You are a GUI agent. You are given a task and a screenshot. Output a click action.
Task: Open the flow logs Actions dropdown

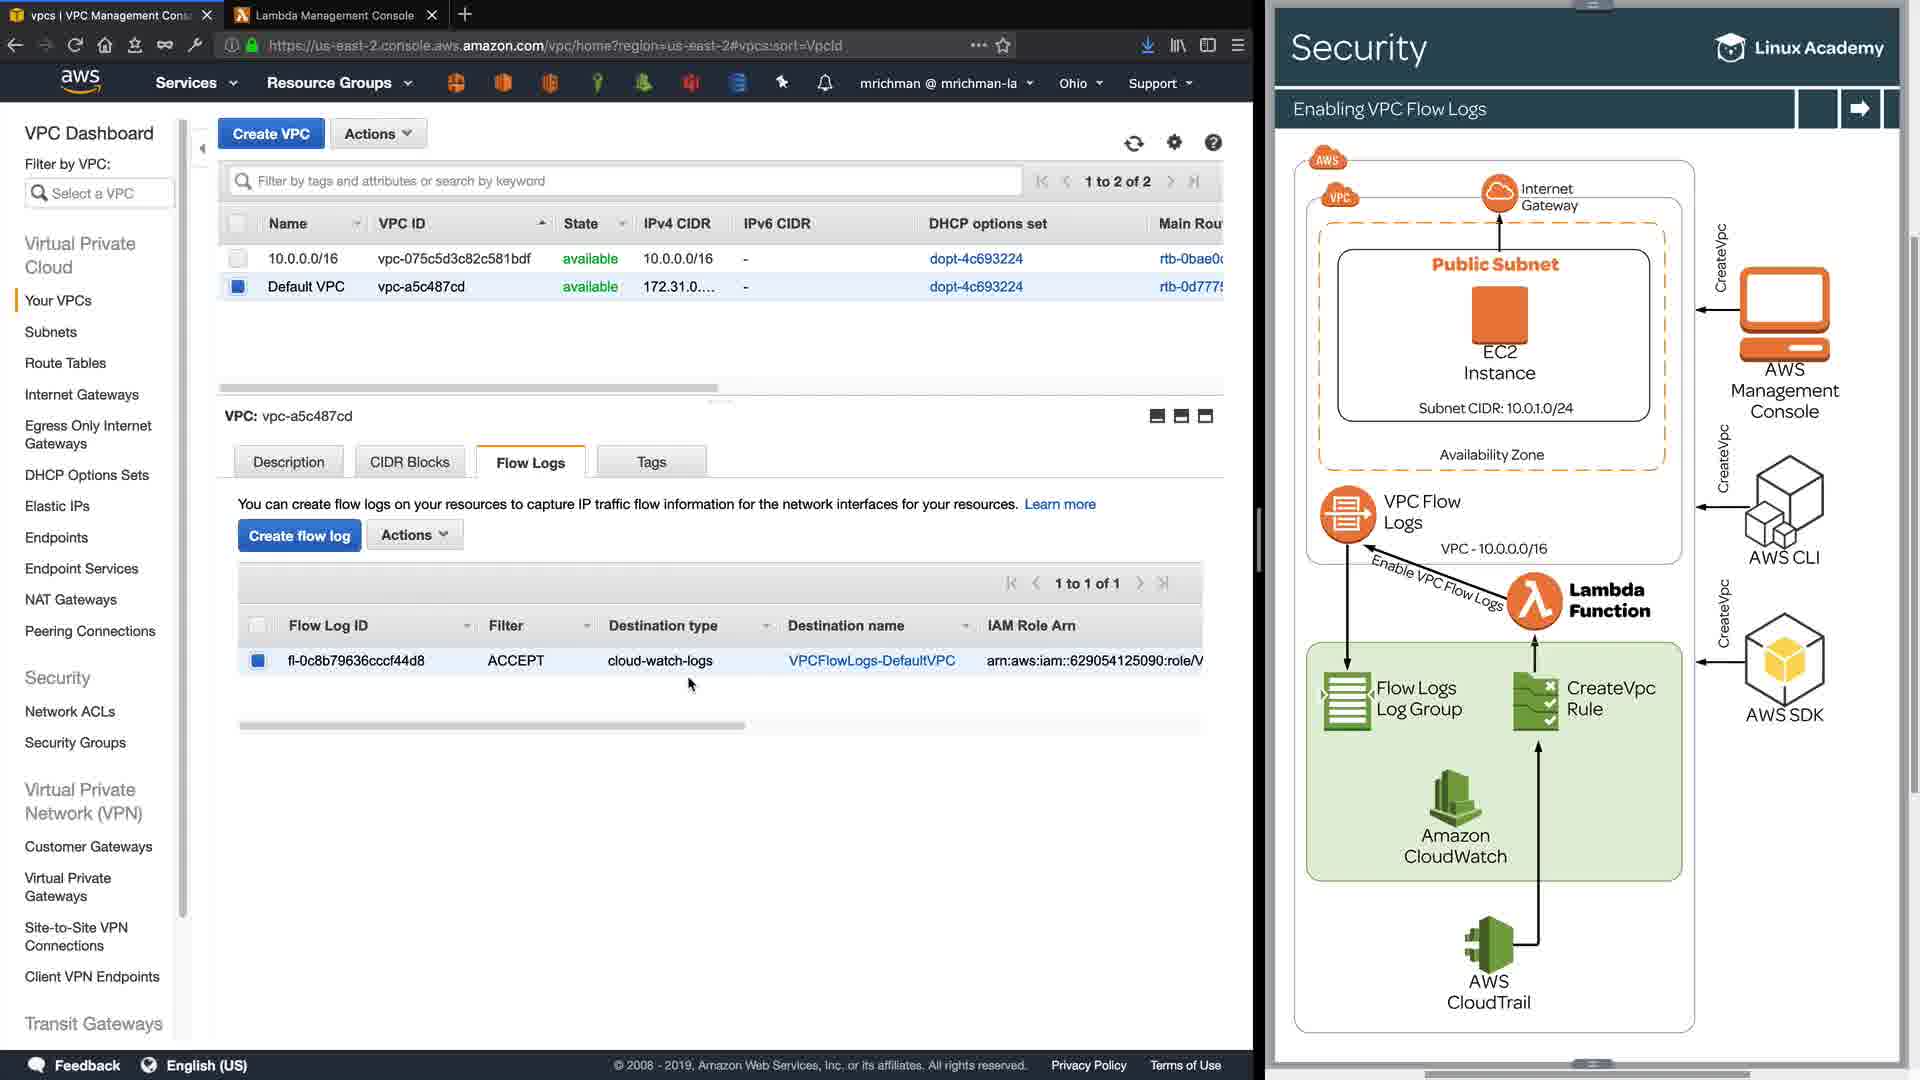pos(414,535)
